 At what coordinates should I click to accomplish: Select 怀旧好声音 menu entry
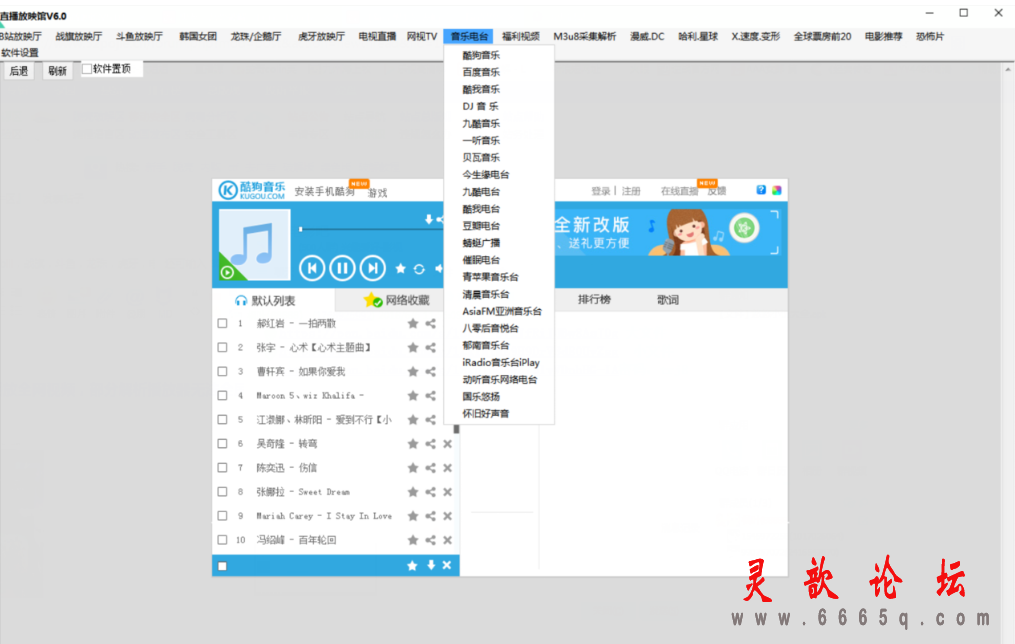pos(485,414)
